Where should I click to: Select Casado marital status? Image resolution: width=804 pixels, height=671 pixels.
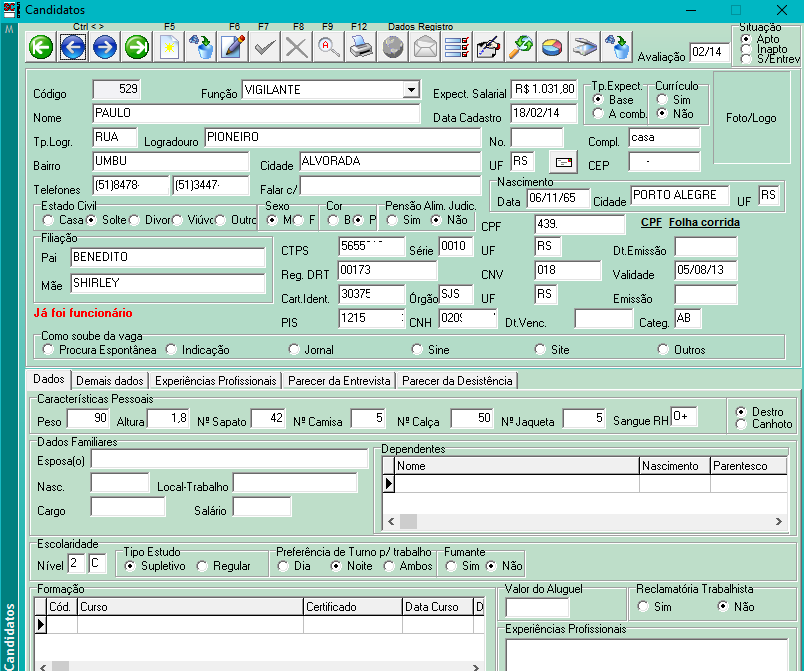pos(48,220)
